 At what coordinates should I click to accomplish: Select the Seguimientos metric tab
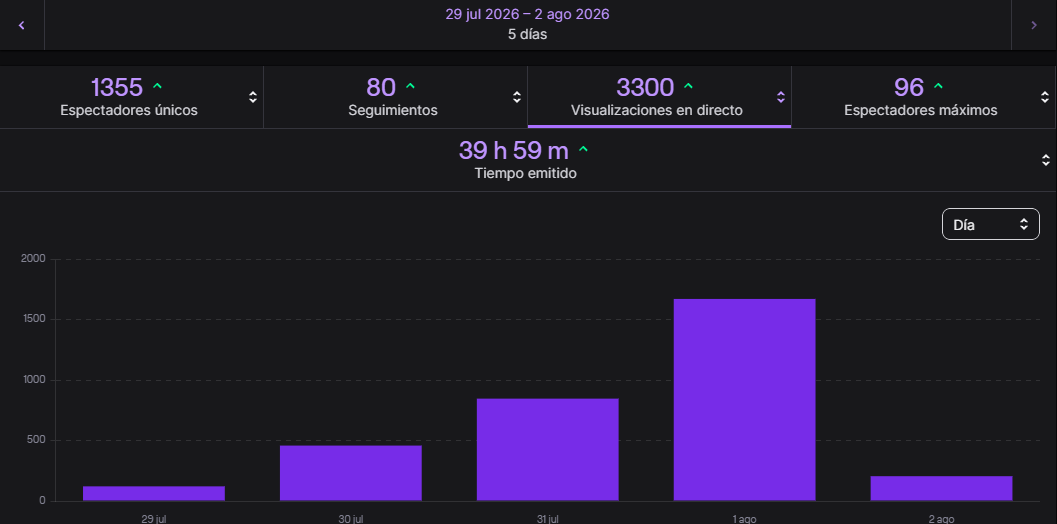pyautogui.click(x=395, y=97)
